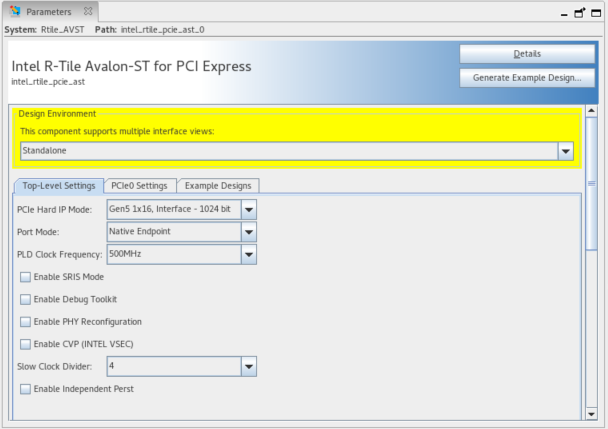
Task: Expand the PCIe Hard IP Mode dropdown
Action: click(x=249, y=209)
